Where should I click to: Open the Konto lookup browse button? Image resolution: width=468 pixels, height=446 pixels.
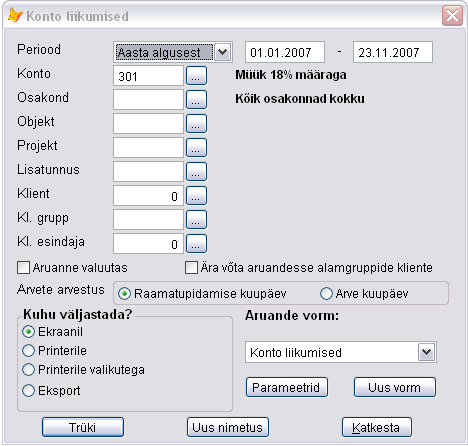pos(196,76)
